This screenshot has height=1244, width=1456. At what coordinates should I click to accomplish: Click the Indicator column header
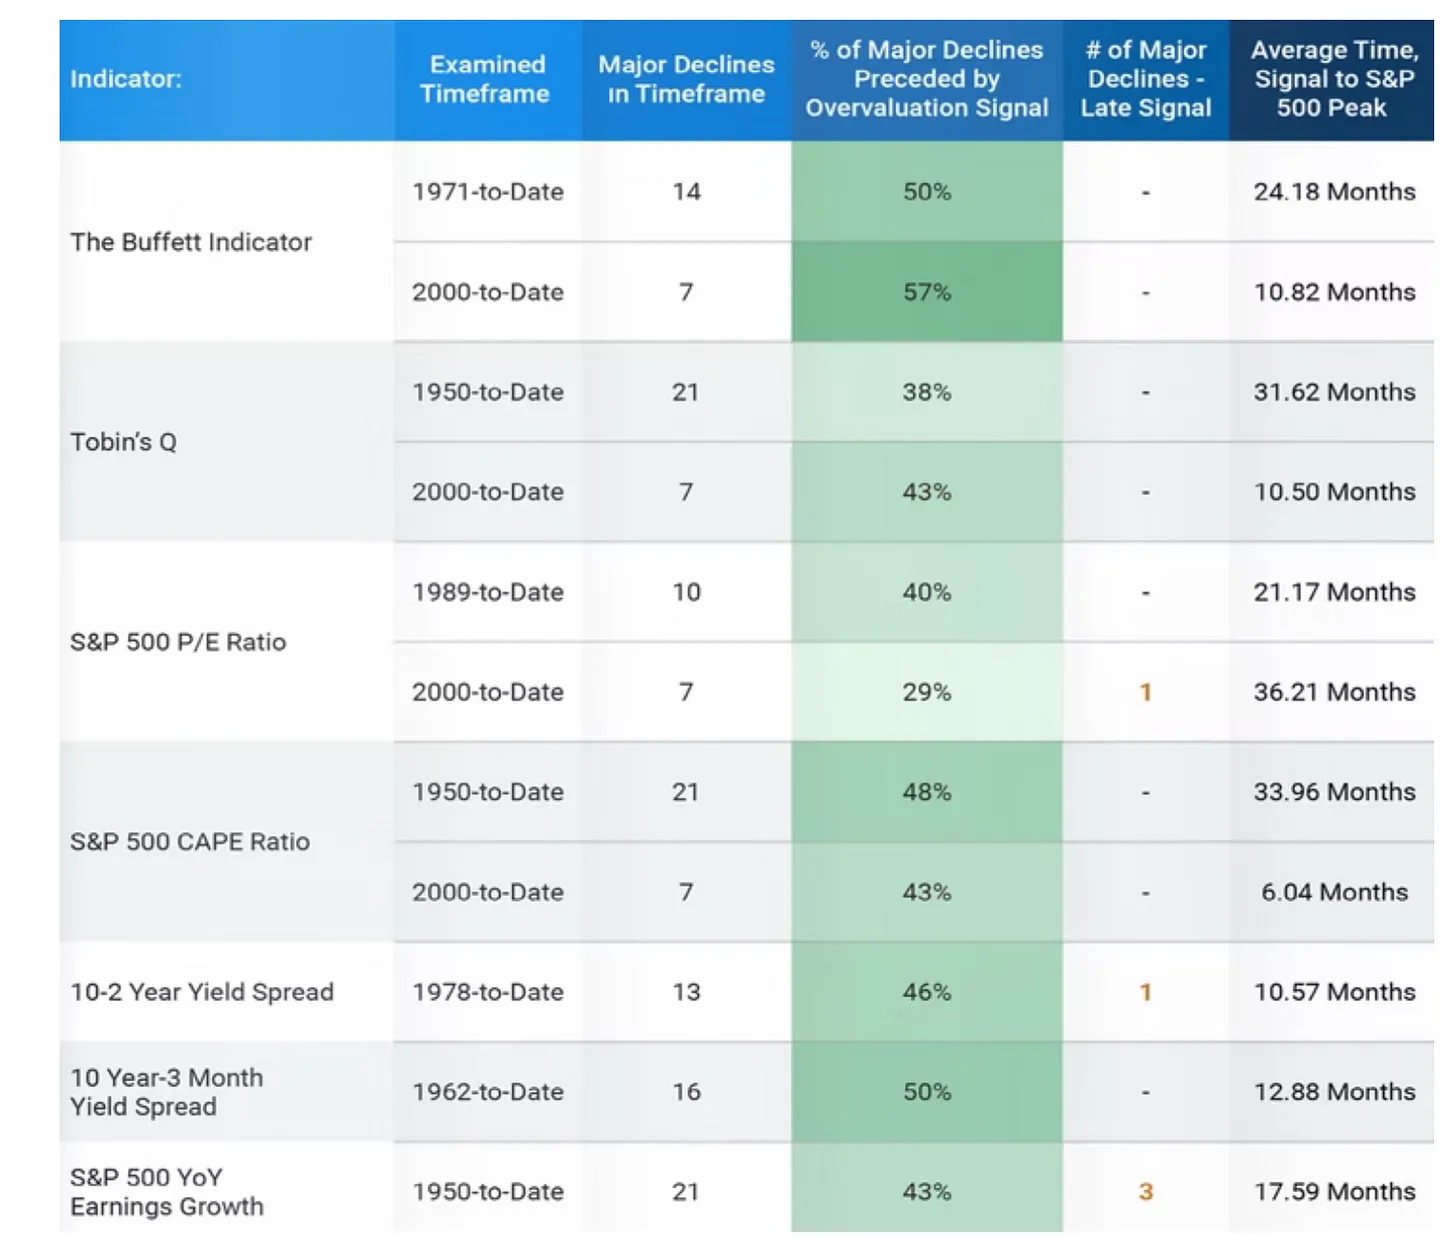[x=126, y=79]
